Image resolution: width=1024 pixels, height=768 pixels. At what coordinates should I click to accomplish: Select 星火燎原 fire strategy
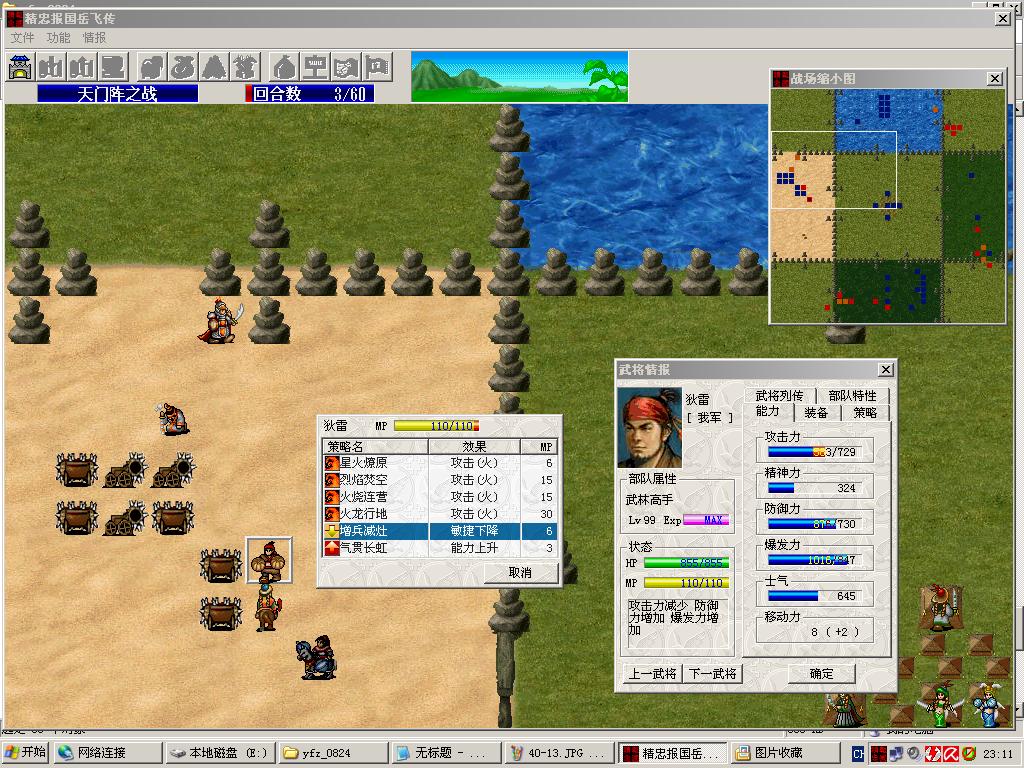tap(440, 462)
